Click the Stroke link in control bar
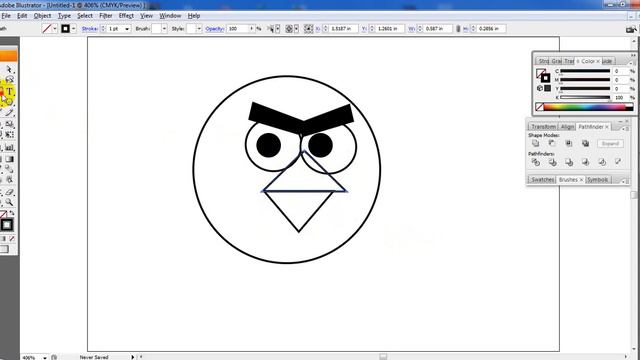The height and width of the screenshot is (360, 640). [x=90, y=29]
